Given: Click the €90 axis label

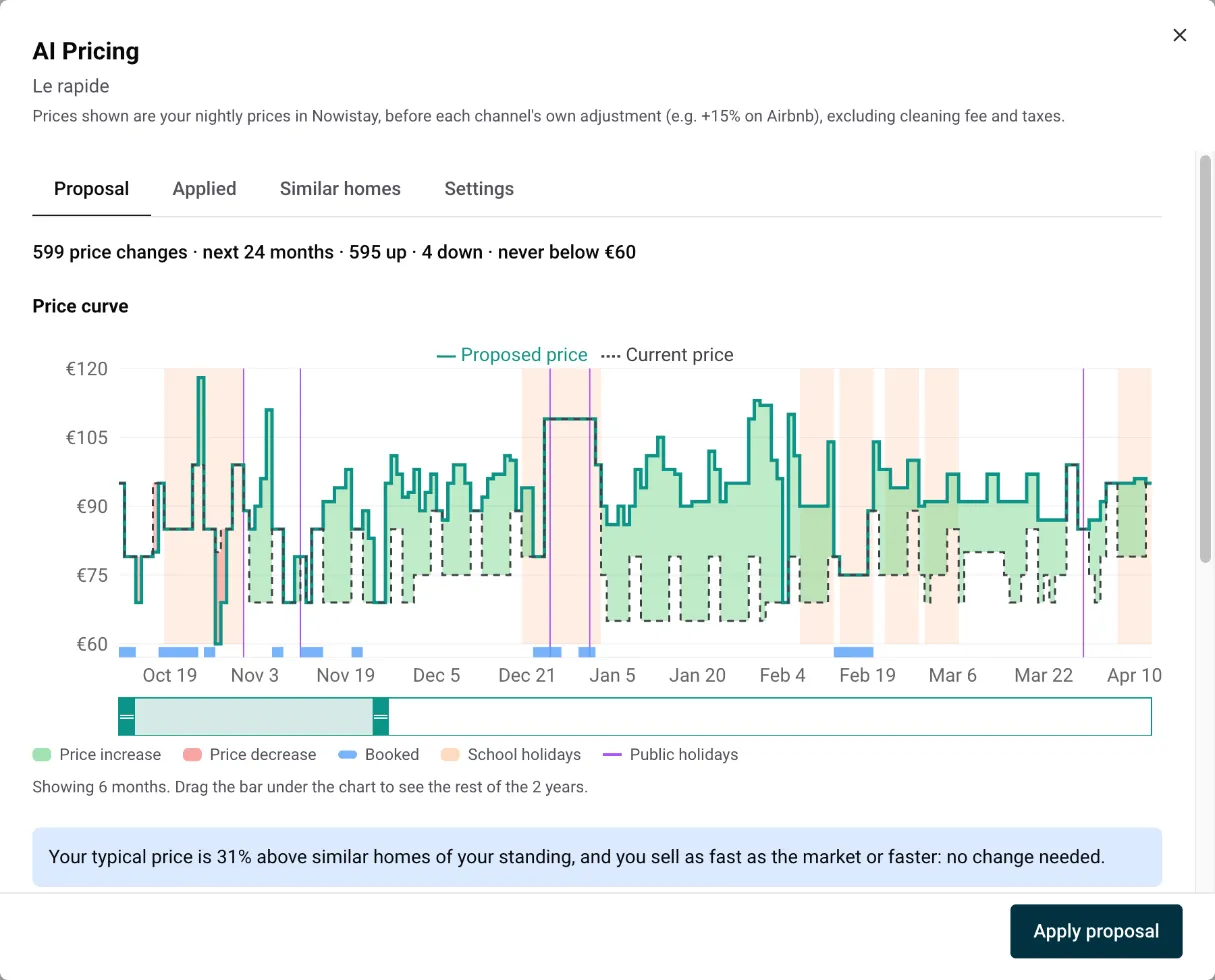Looking at the screenshot, I should (x=90, y=506).
